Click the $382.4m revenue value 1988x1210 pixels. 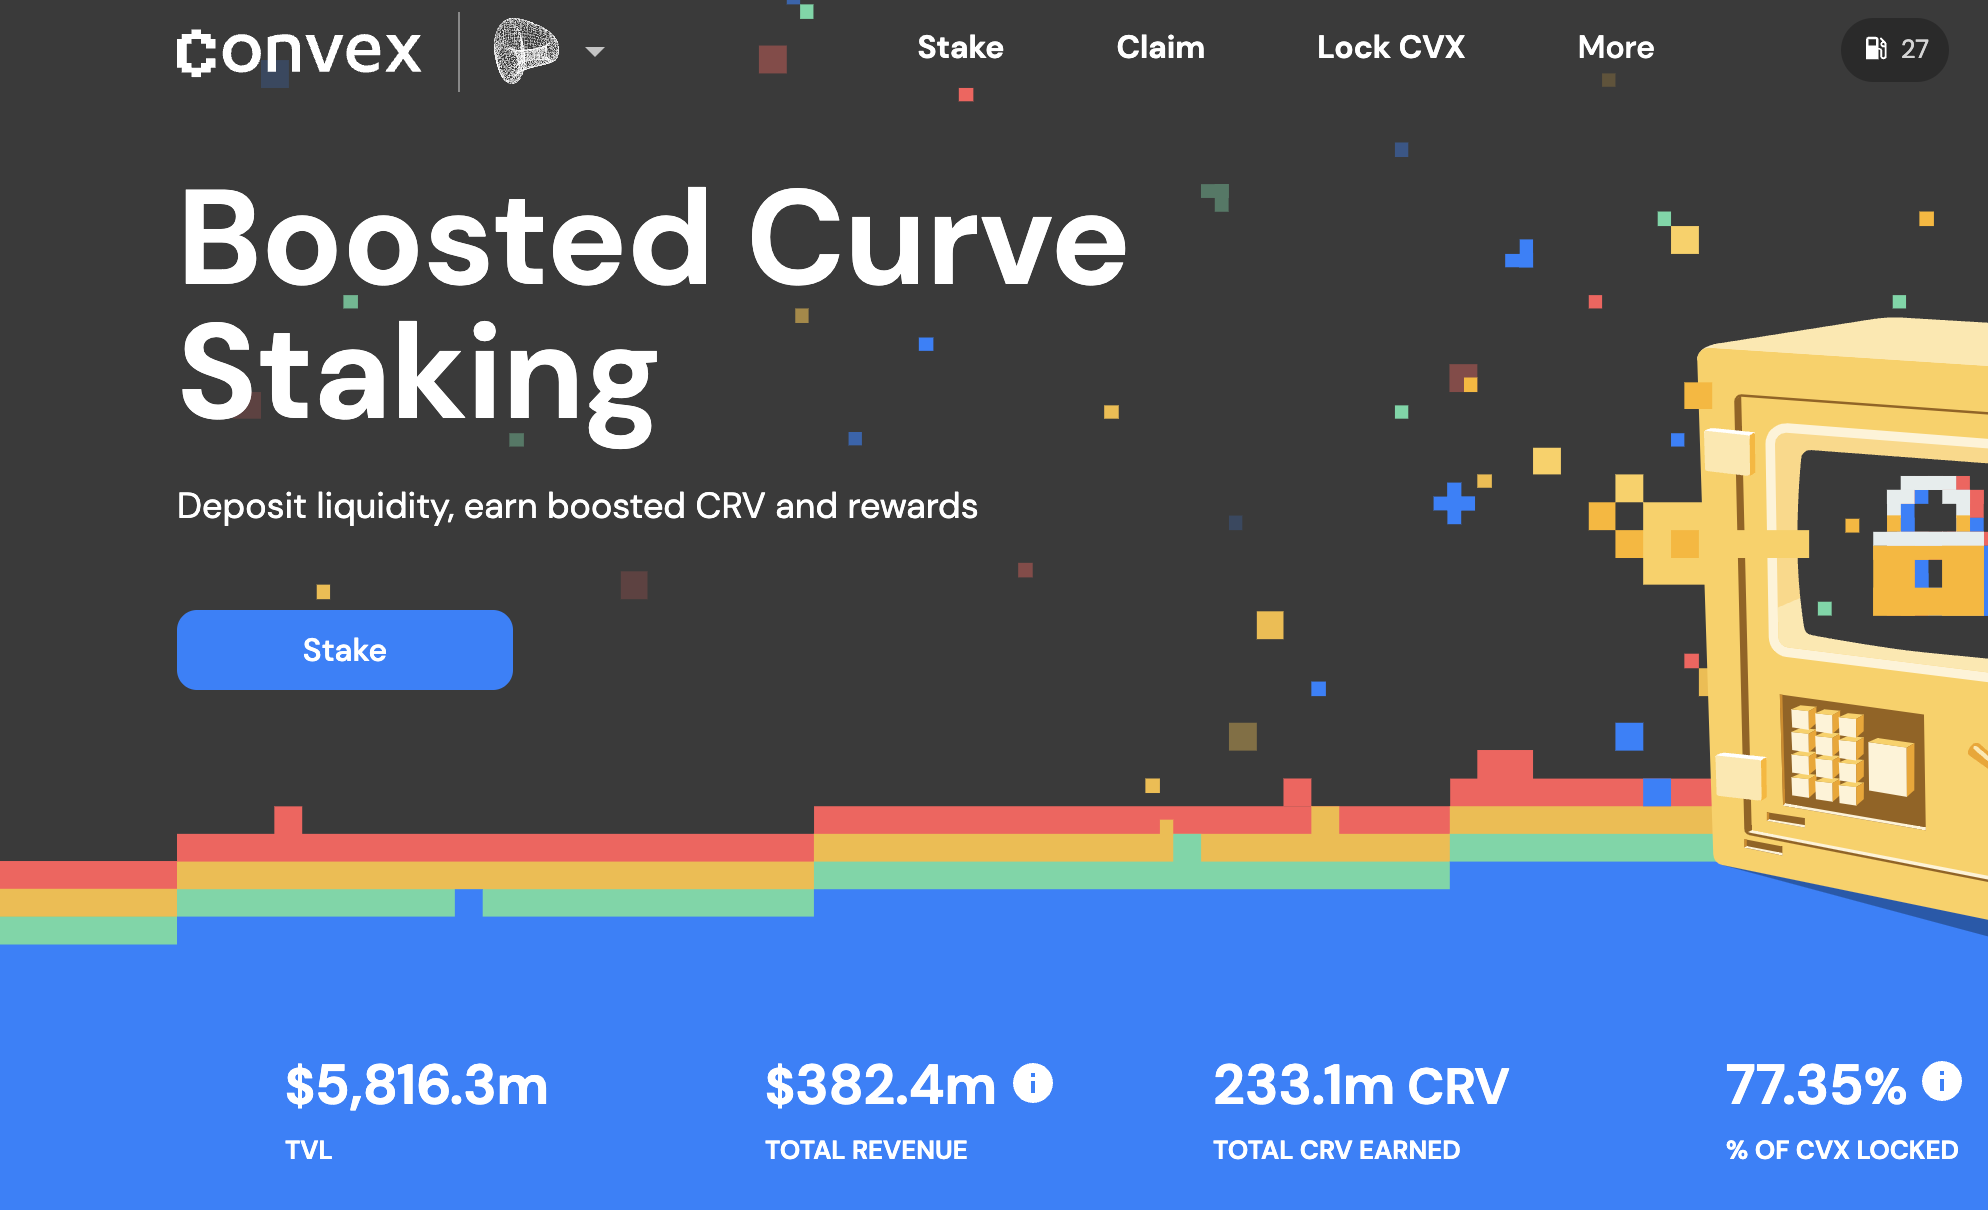881,1085
